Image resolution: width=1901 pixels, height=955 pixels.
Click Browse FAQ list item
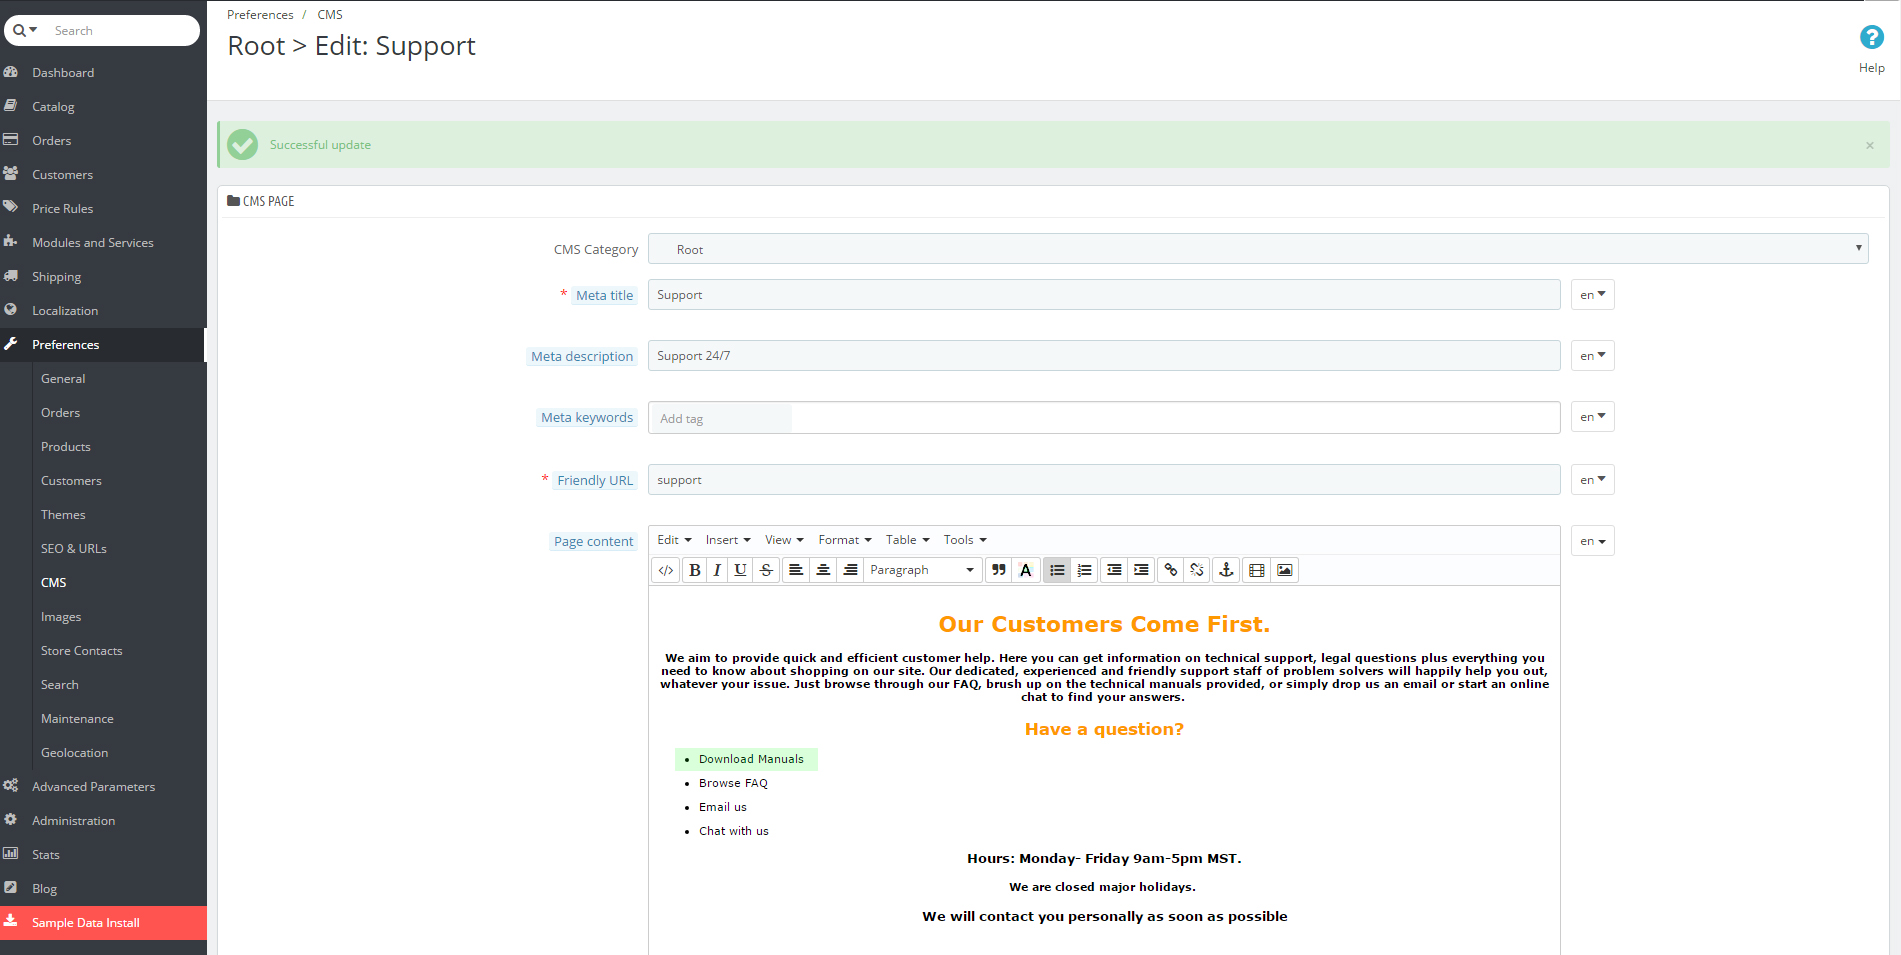point(733,783)
